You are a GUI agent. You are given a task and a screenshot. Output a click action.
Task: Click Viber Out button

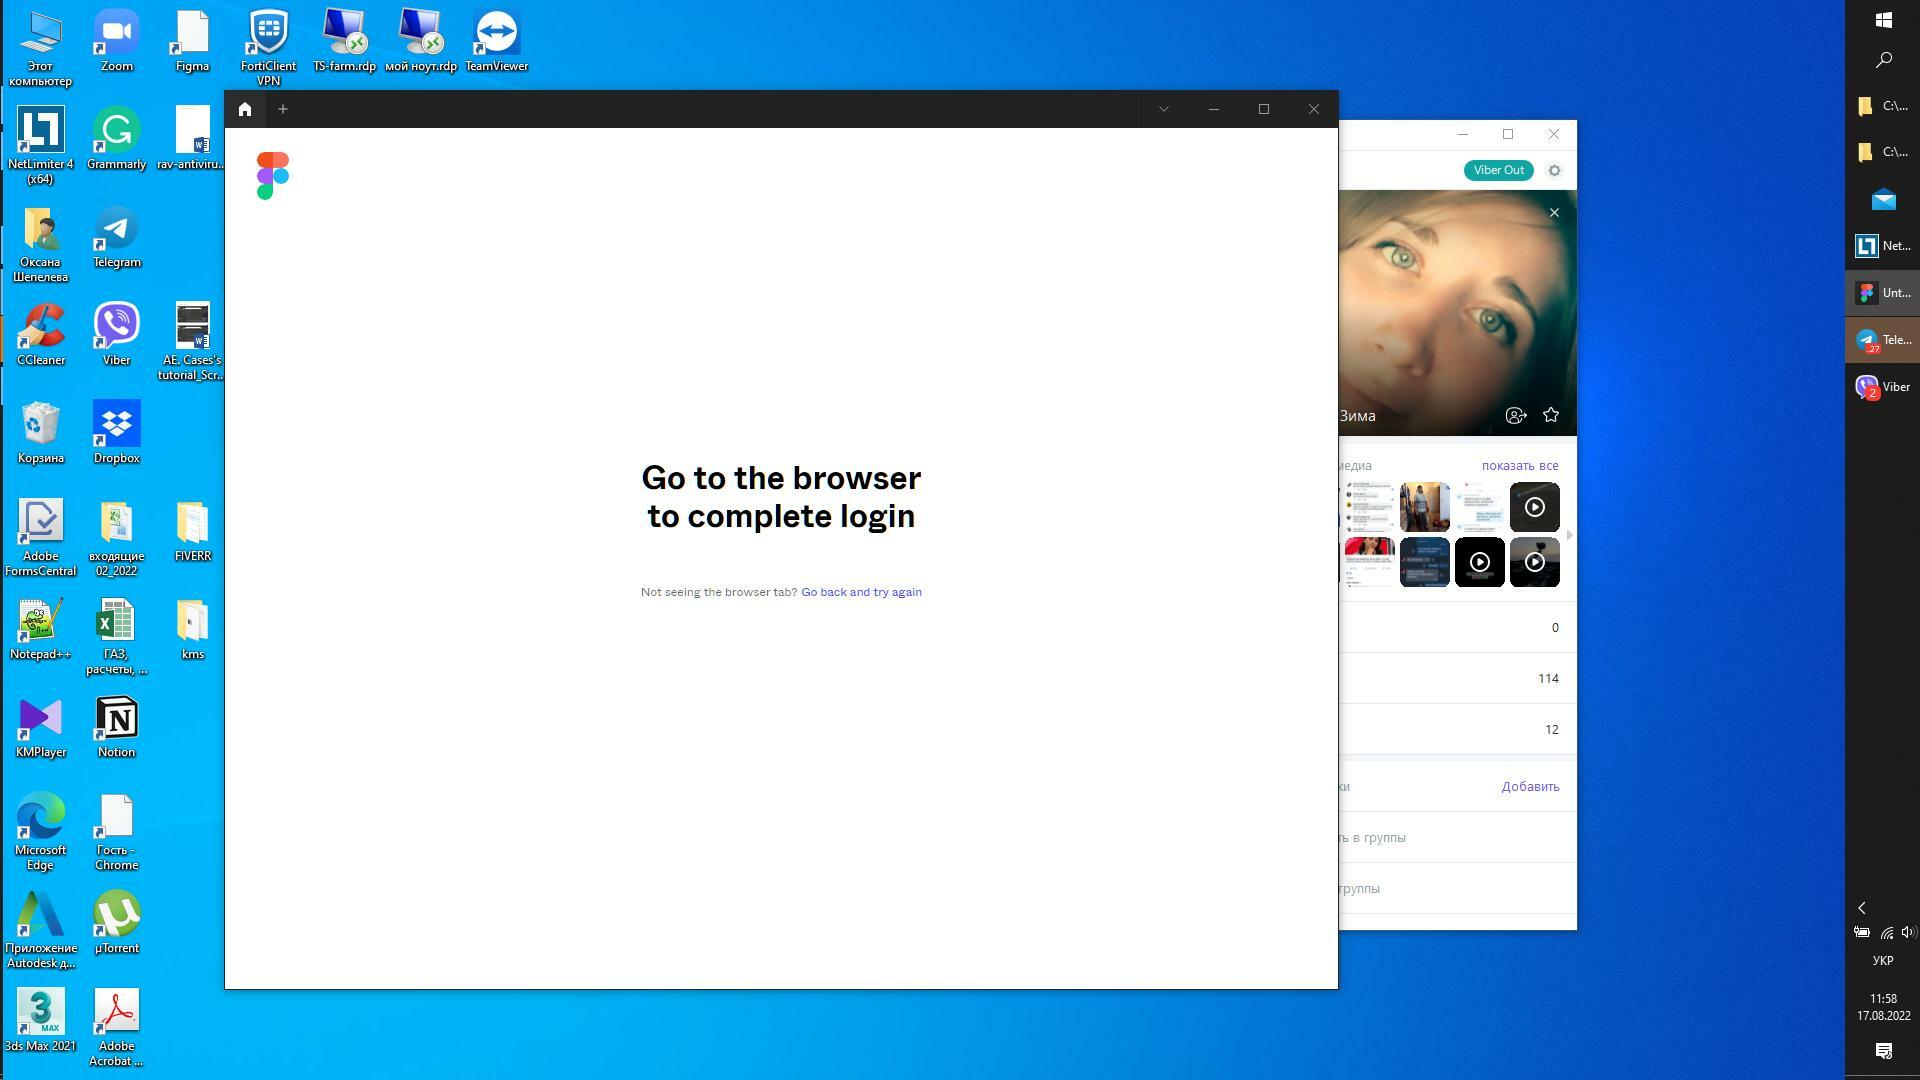coord(1498,170)
